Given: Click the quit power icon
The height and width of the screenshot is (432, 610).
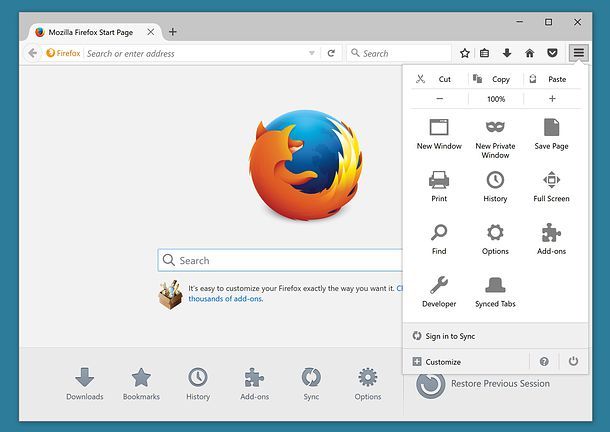Looking at the screenshot, I should pos(573,361).
